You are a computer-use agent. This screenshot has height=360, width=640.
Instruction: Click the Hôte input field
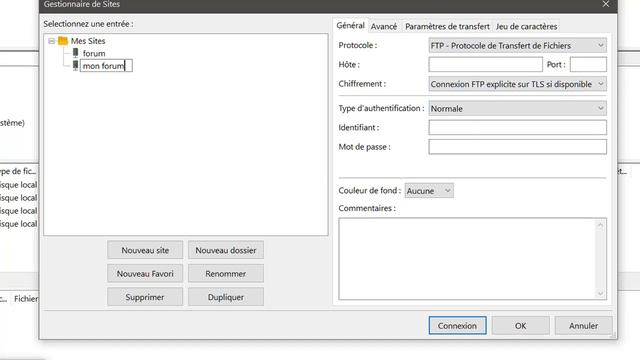point(485,64)
